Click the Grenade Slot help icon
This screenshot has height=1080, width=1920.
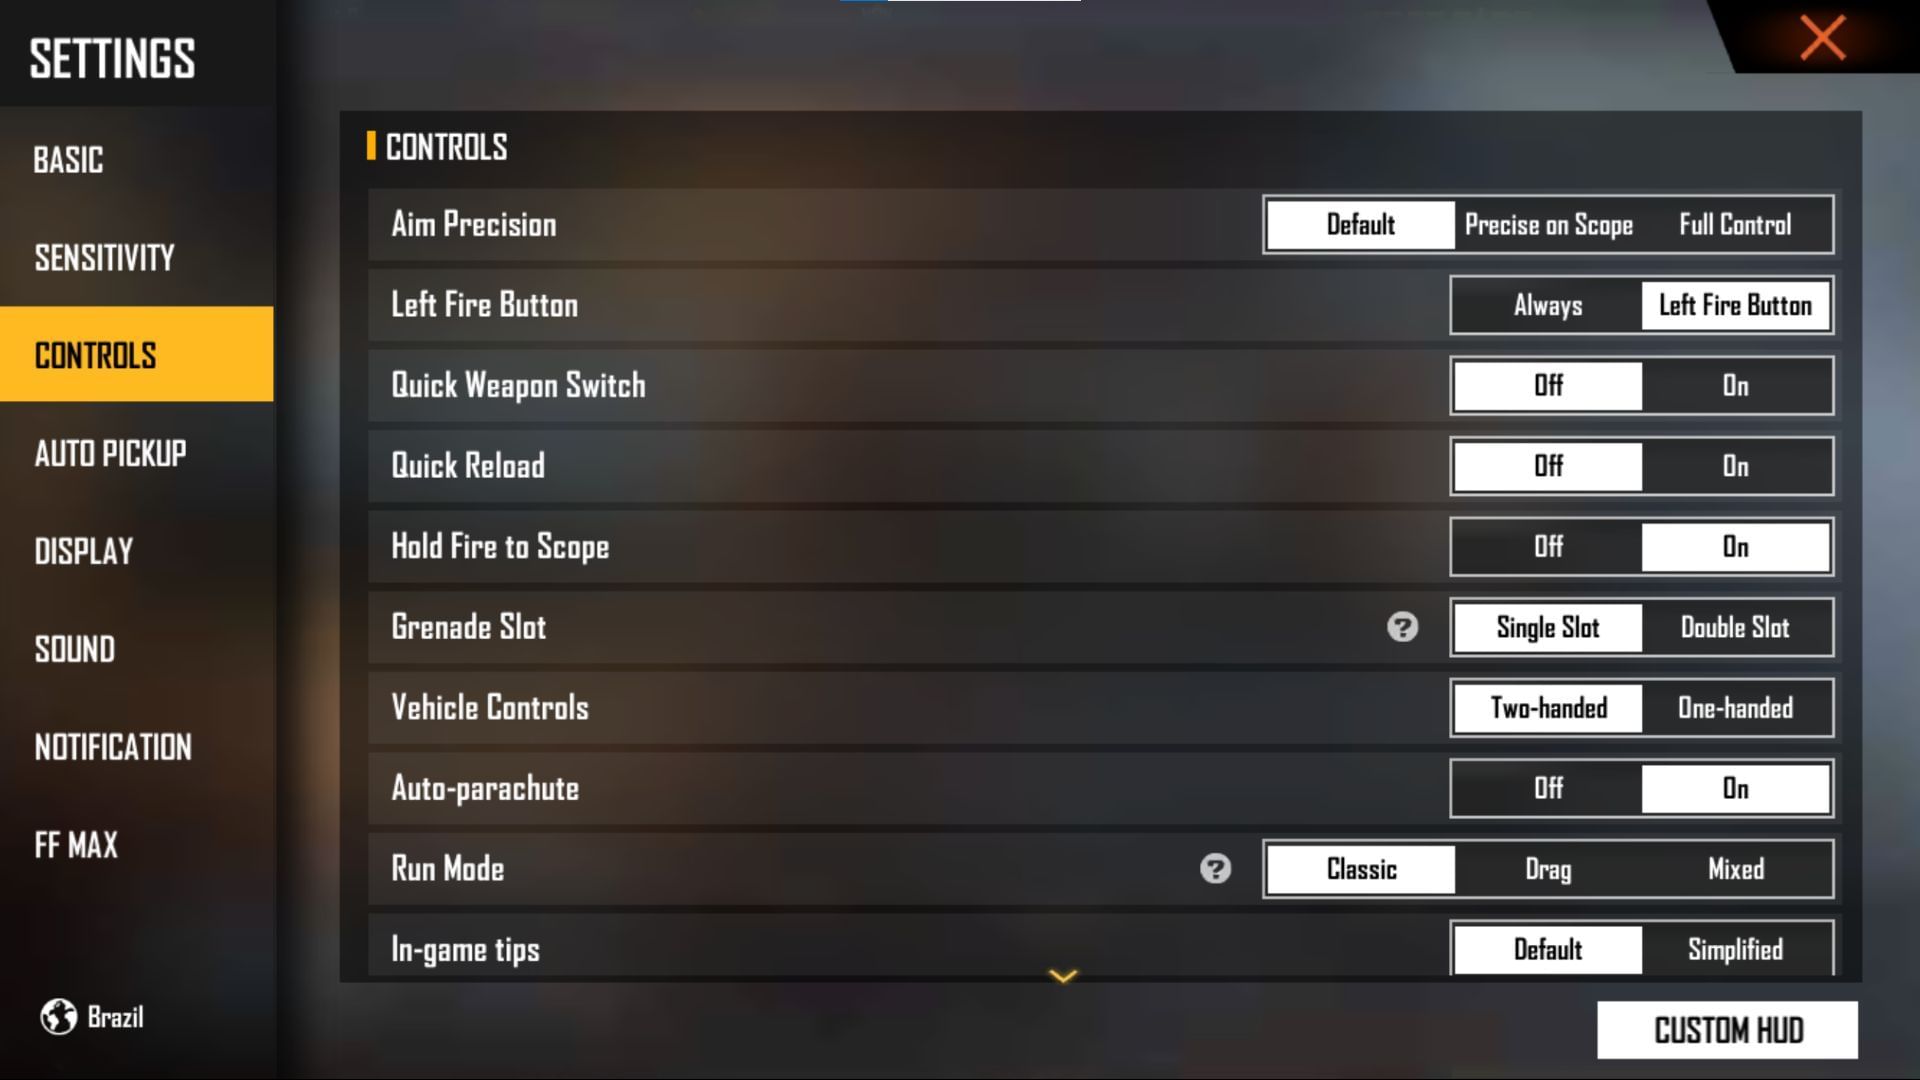(1402, 628)
